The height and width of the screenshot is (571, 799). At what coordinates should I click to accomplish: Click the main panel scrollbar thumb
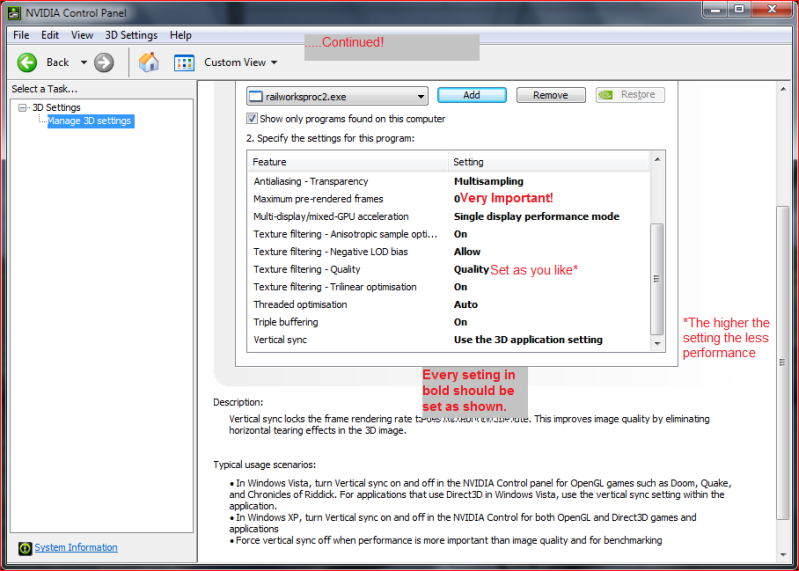[783, 363]
